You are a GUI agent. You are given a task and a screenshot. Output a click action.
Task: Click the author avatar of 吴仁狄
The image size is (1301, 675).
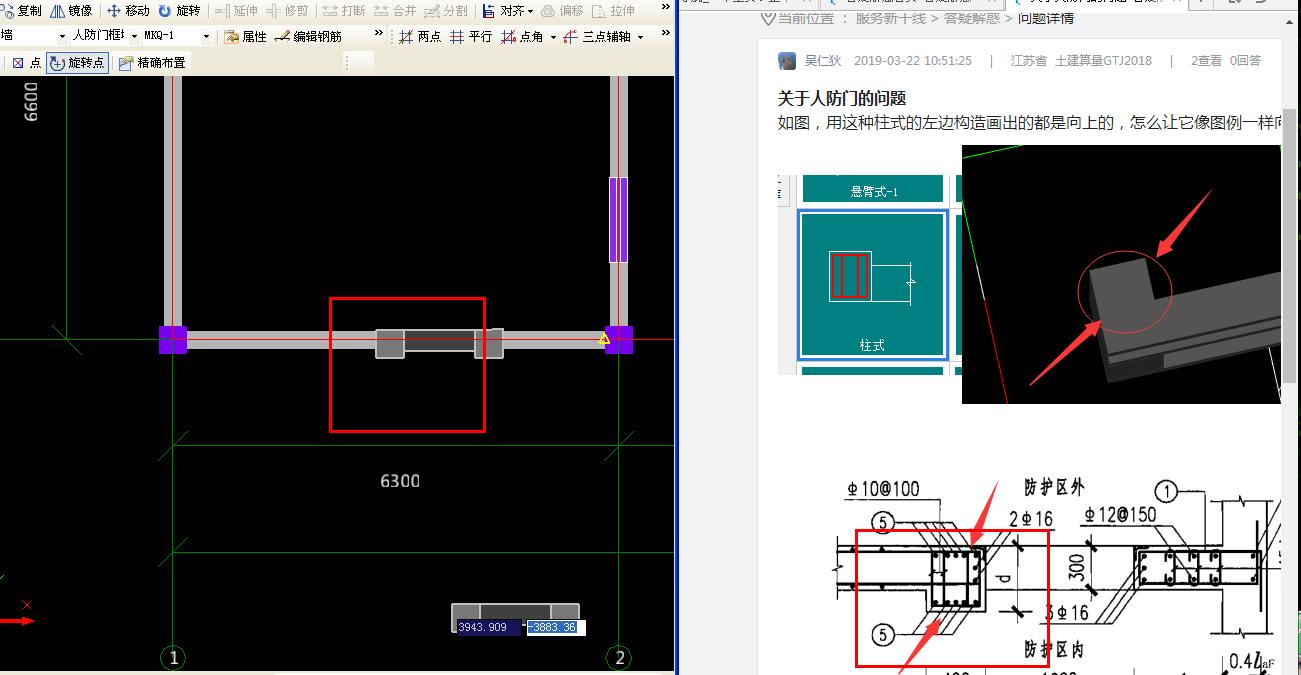(x=787, y=60)
